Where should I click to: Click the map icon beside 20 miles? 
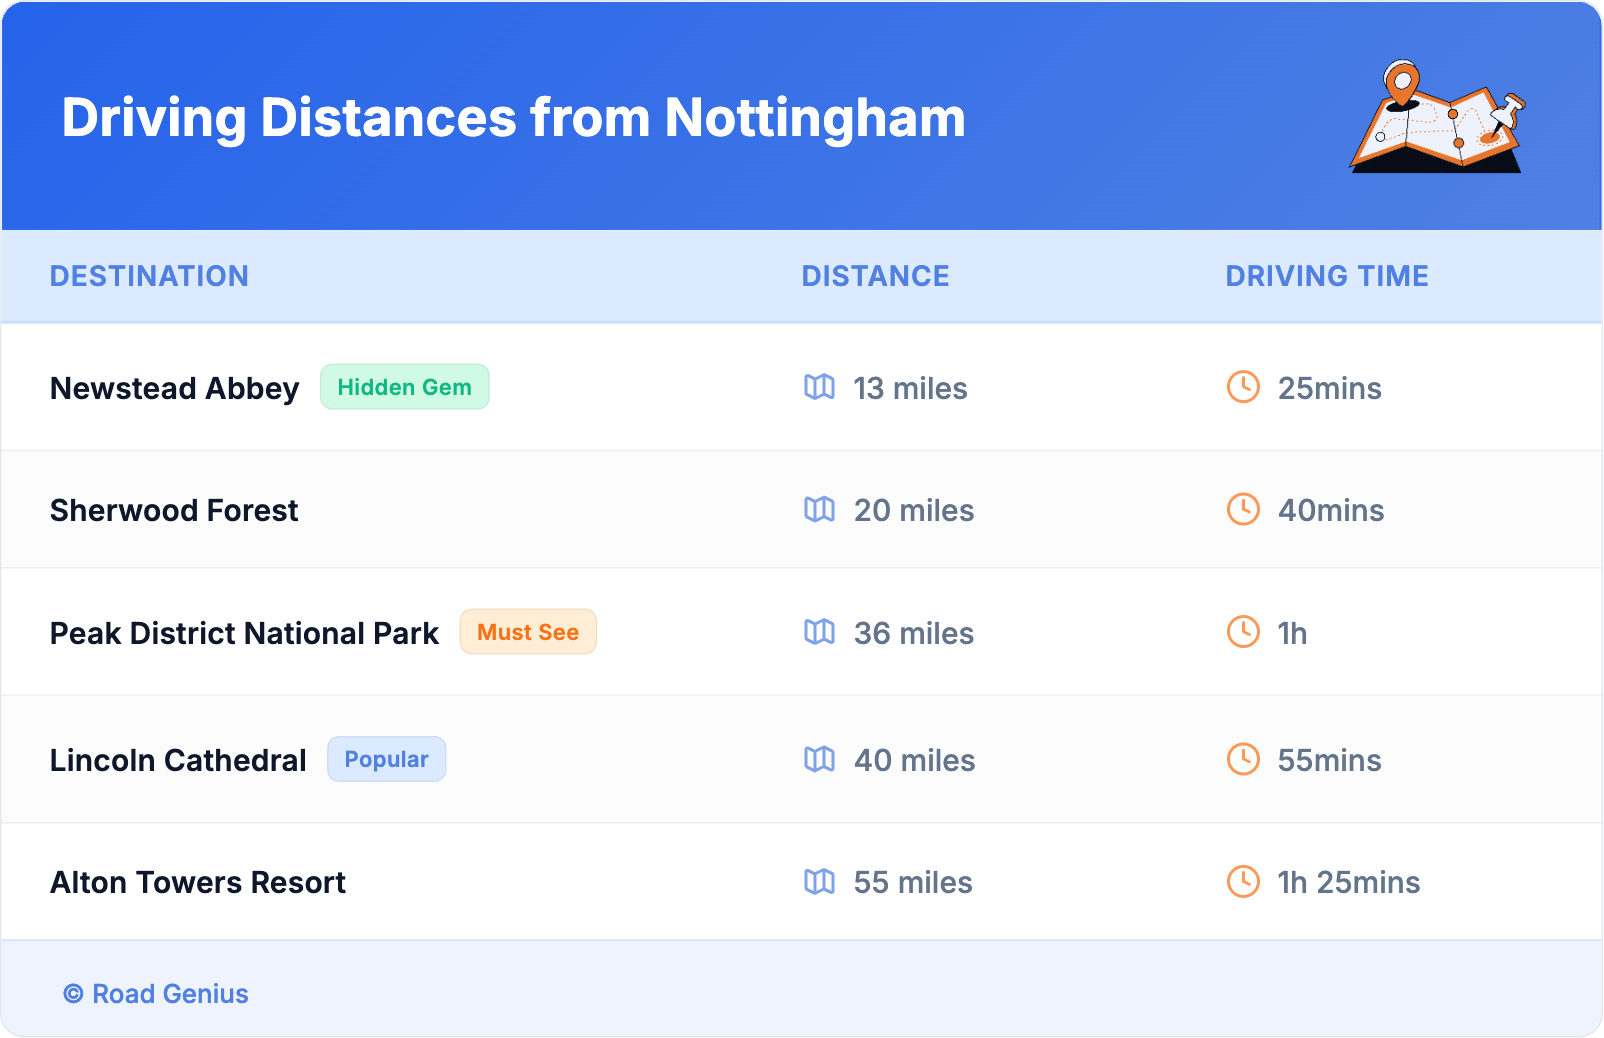click(819, 510)
